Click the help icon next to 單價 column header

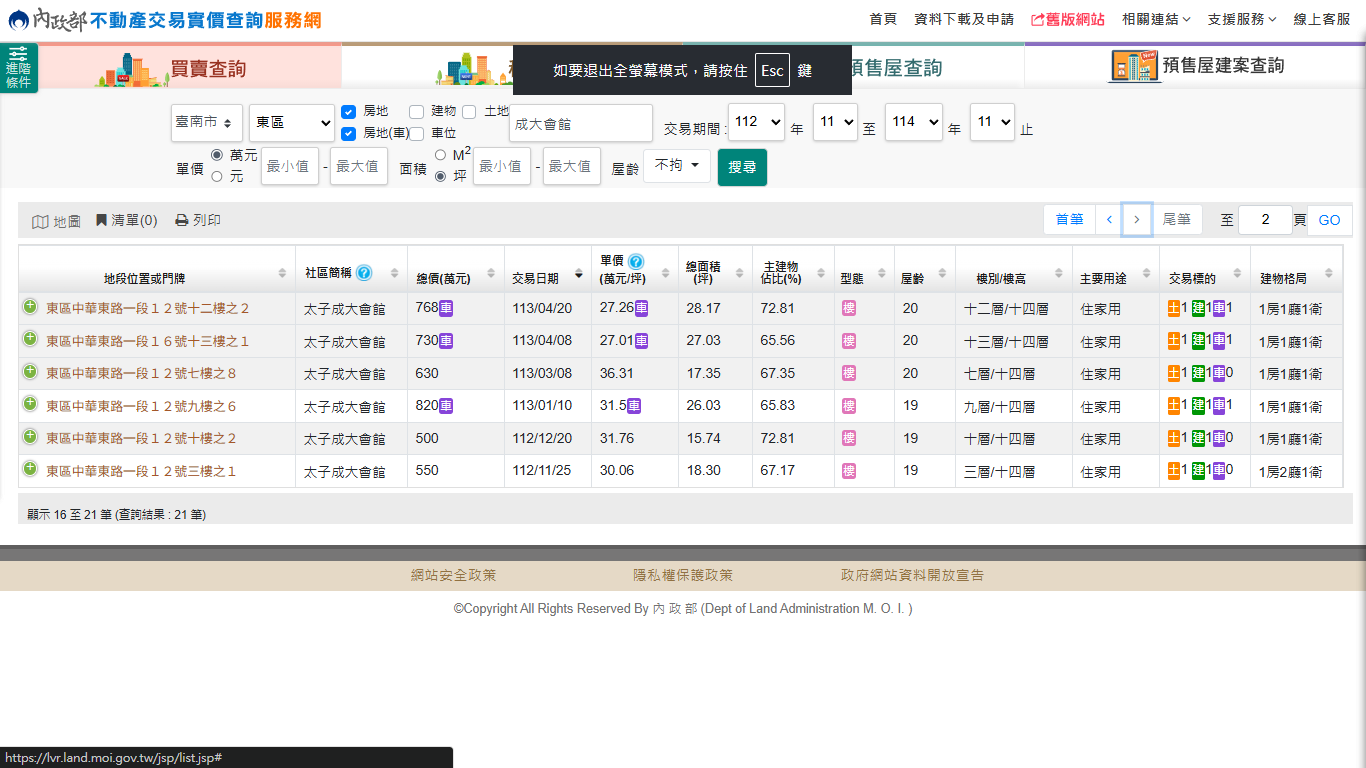(x=635, y=262)
